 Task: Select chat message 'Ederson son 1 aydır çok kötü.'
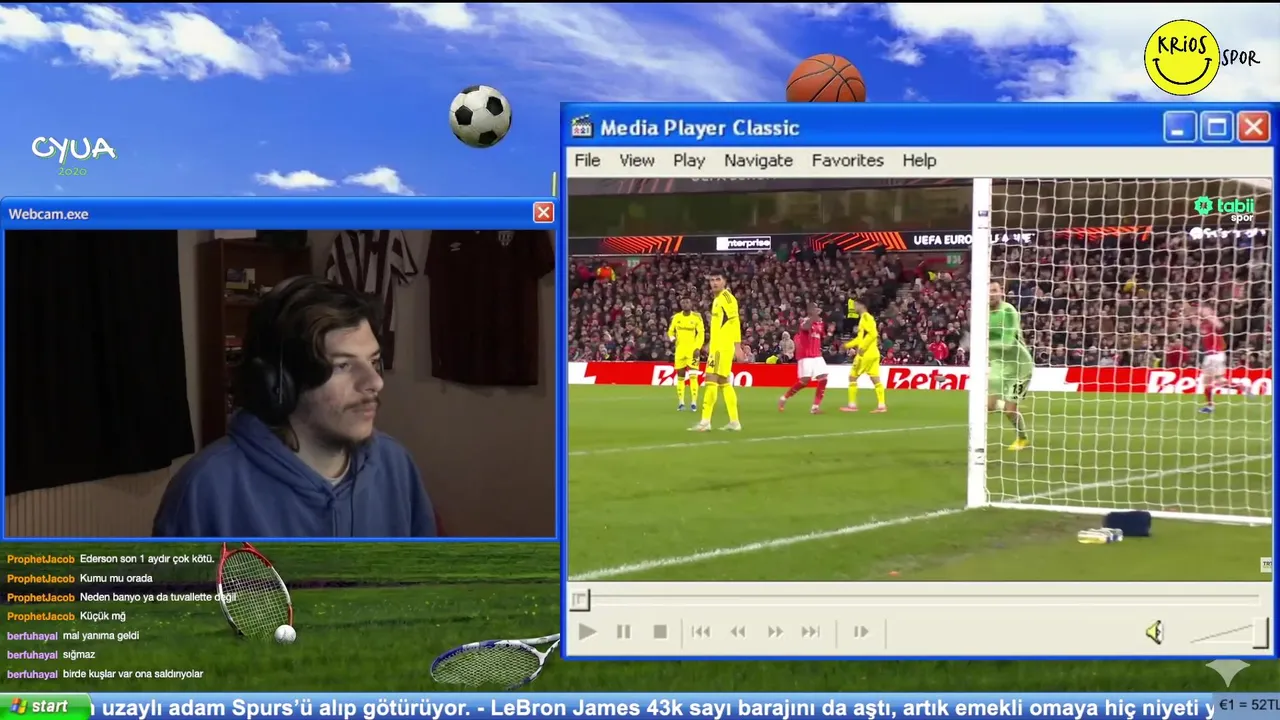point(147,559)
